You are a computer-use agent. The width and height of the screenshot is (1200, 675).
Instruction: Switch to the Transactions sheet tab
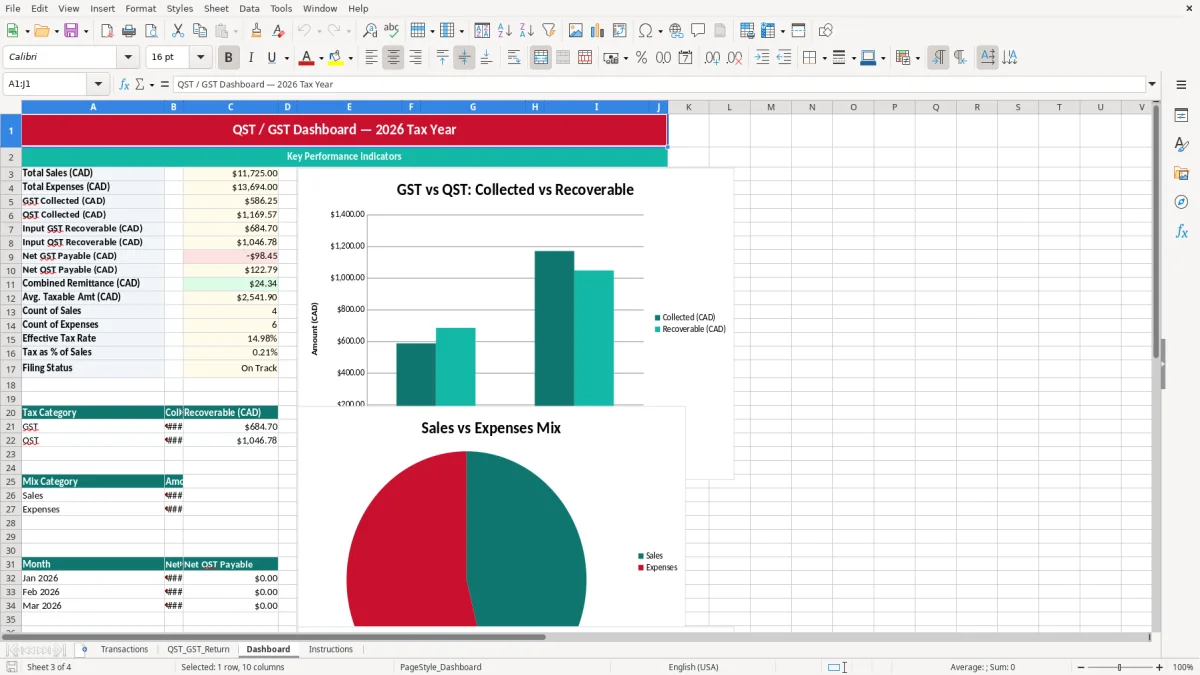pos(124,649)
